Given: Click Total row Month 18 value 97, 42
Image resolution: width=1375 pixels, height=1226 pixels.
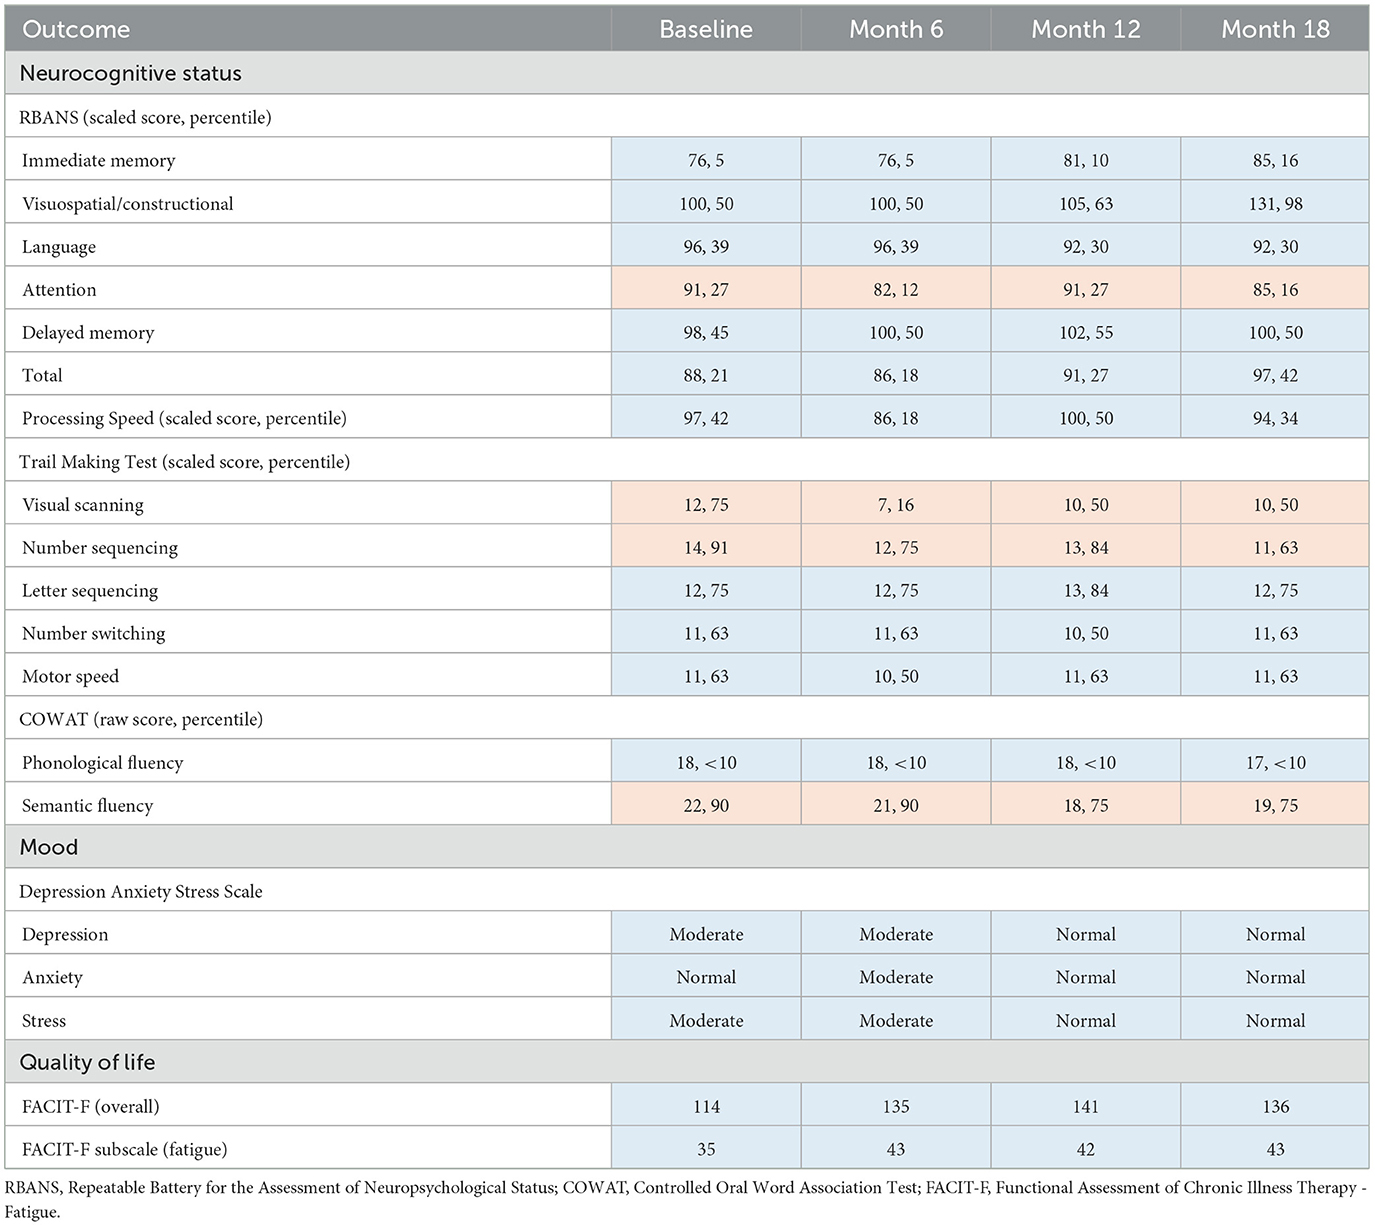Looking at the screenshot, I should 1276,376.
